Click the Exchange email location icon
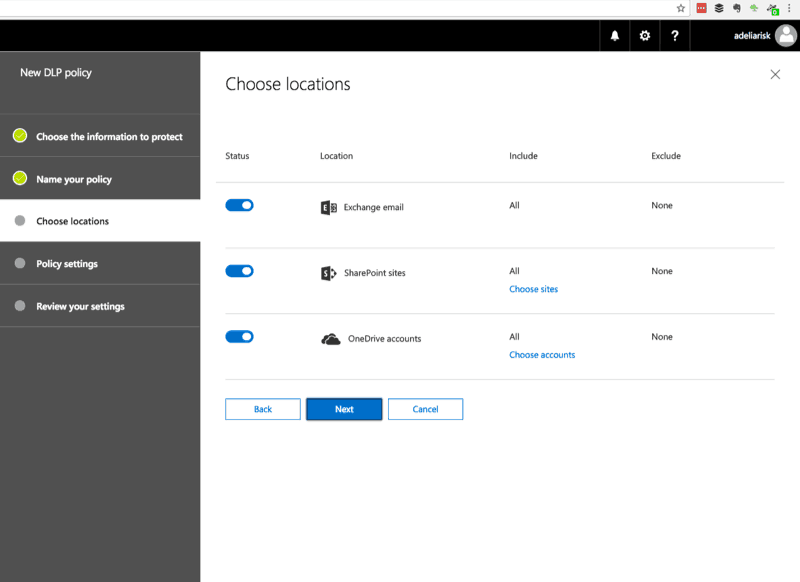800x582 pixels. pyautogui.click(x=328, y=206)
